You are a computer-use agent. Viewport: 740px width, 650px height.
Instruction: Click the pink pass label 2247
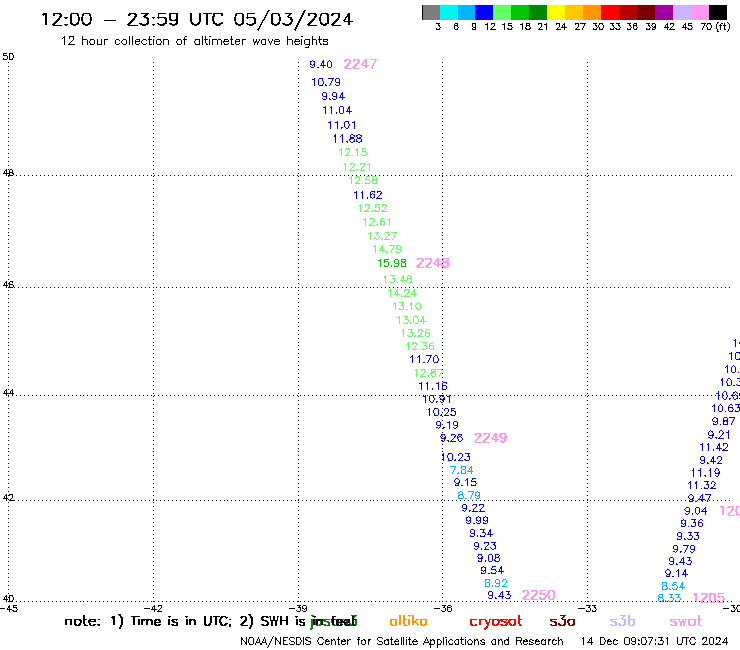360,64
